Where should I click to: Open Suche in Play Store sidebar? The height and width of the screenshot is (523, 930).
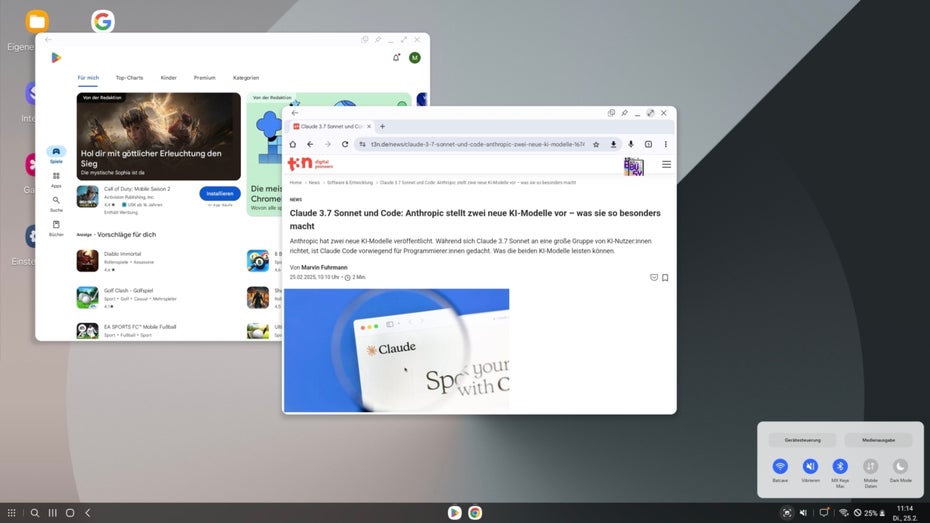[x=56, y=204]
